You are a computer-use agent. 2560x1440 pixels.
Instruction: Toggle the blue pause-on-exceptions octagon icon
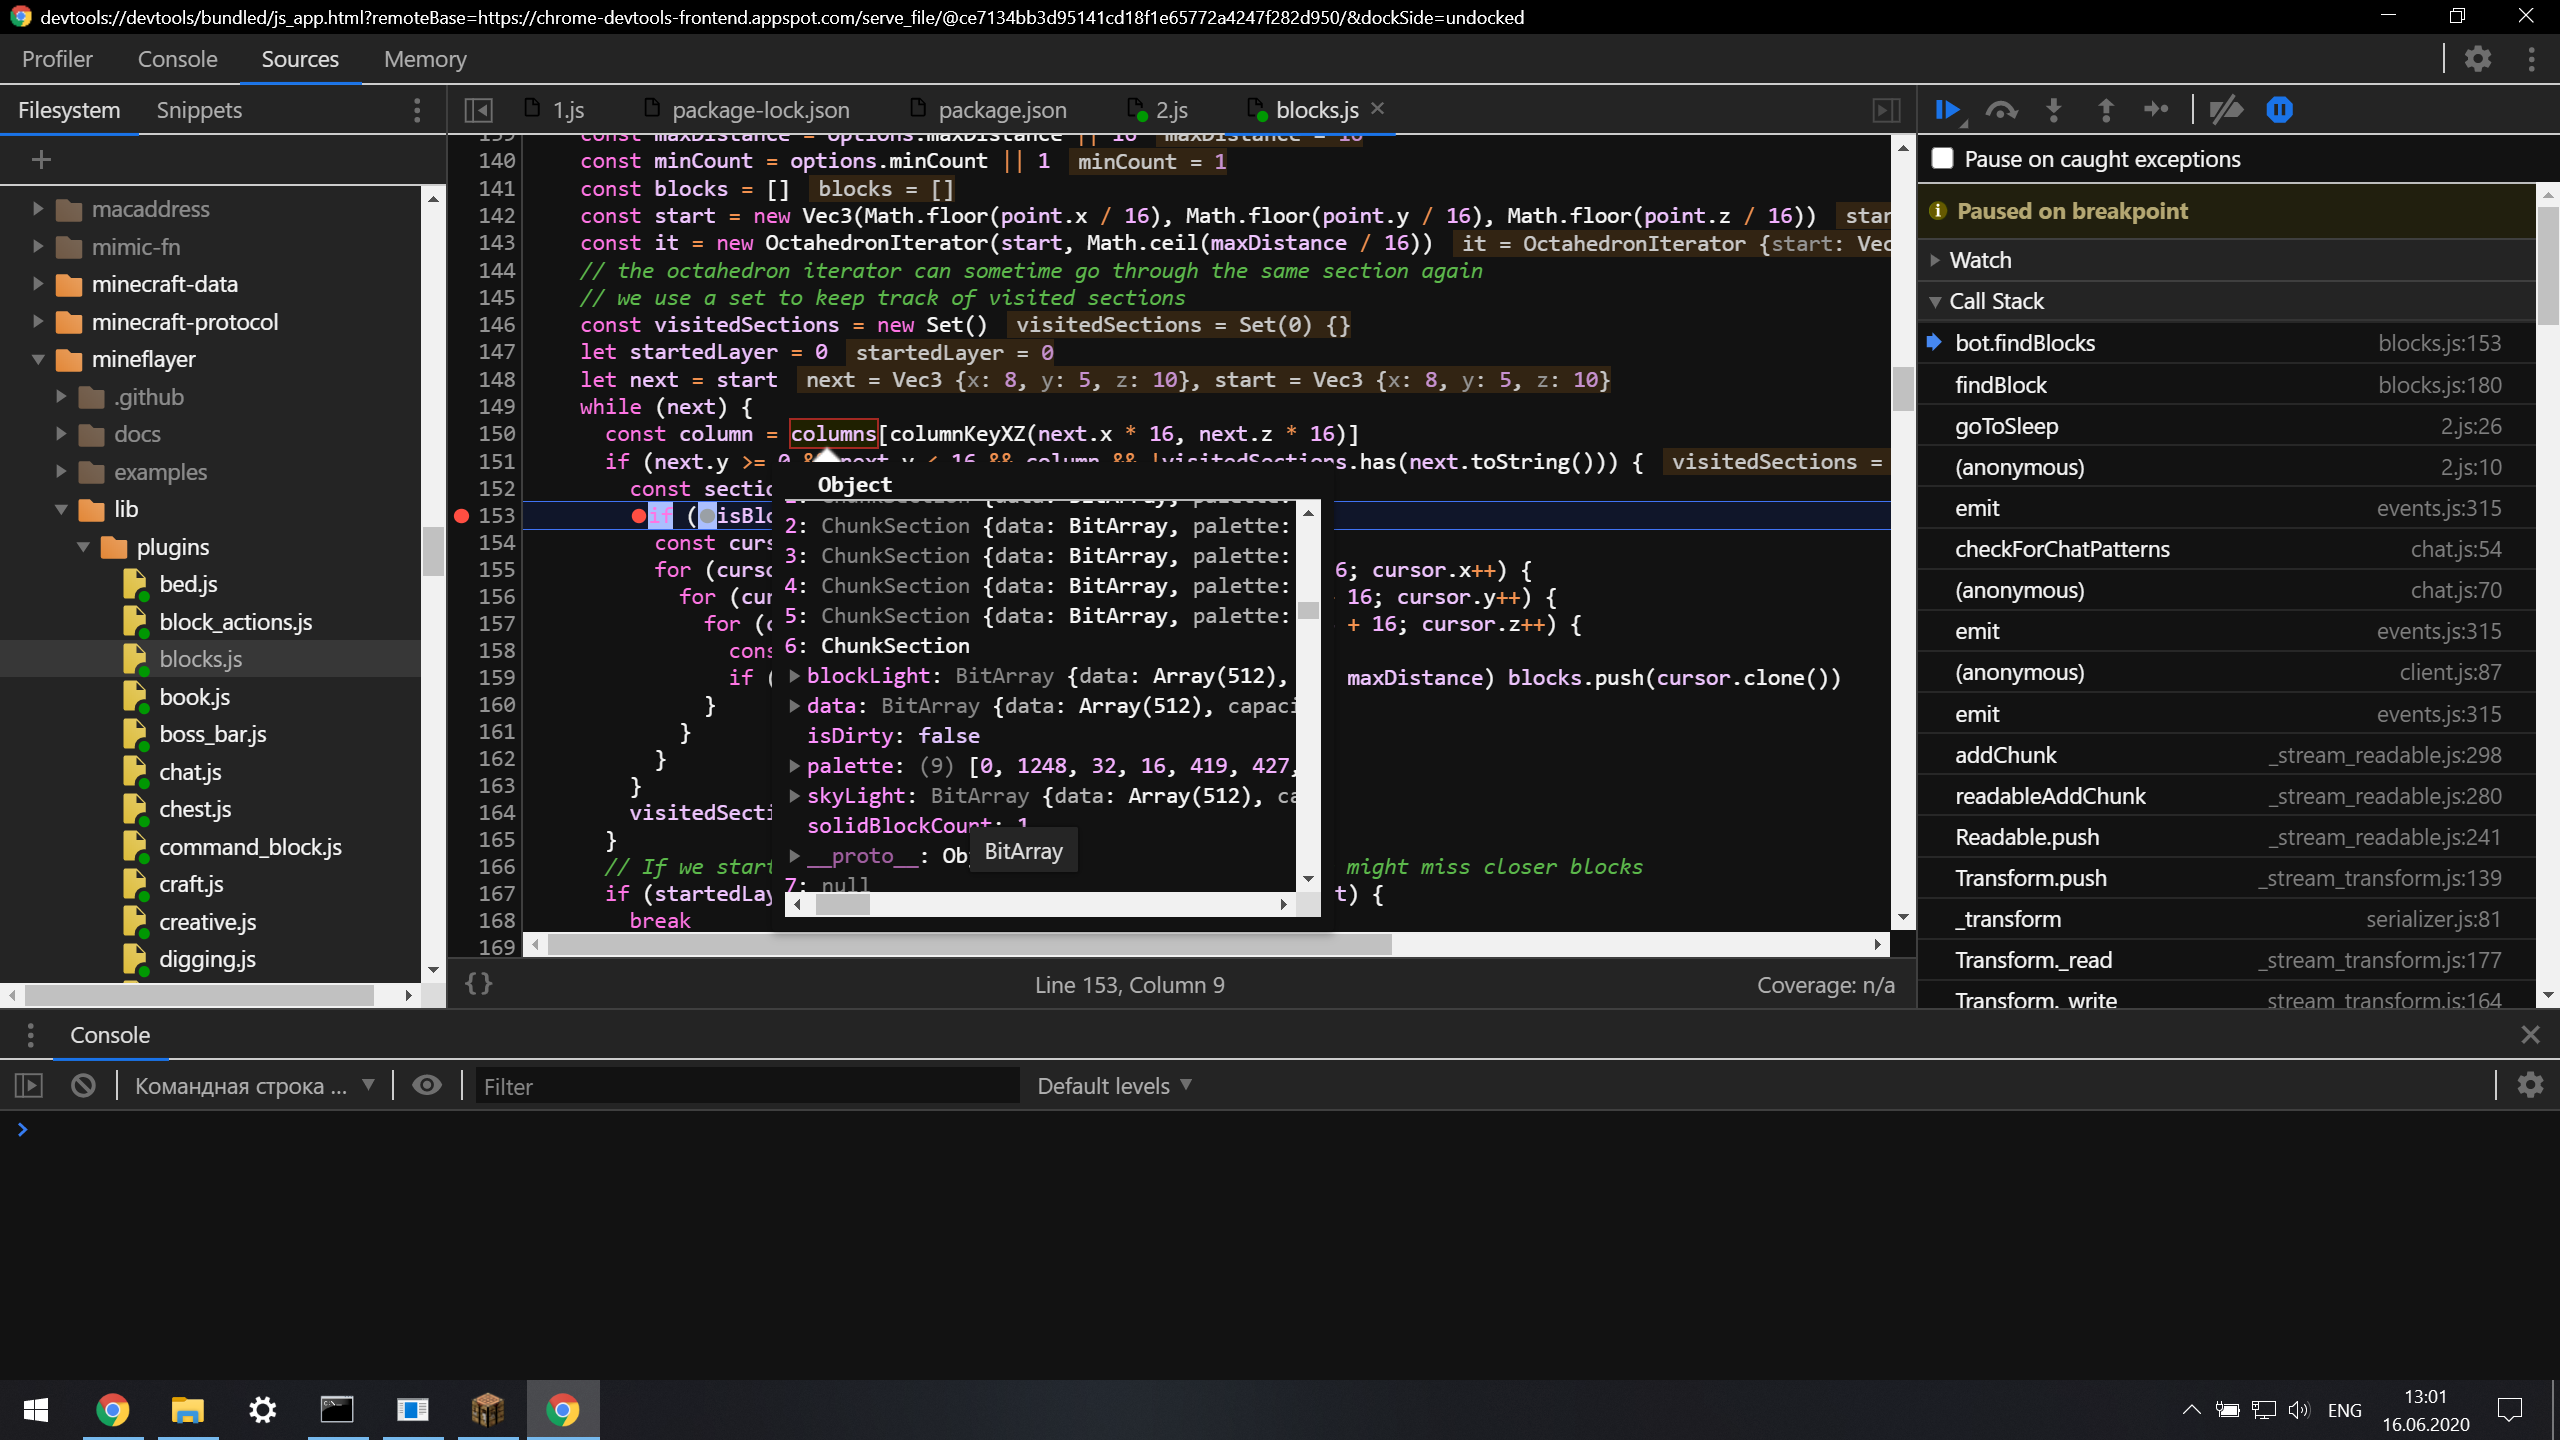click(x=2278, y=110)
